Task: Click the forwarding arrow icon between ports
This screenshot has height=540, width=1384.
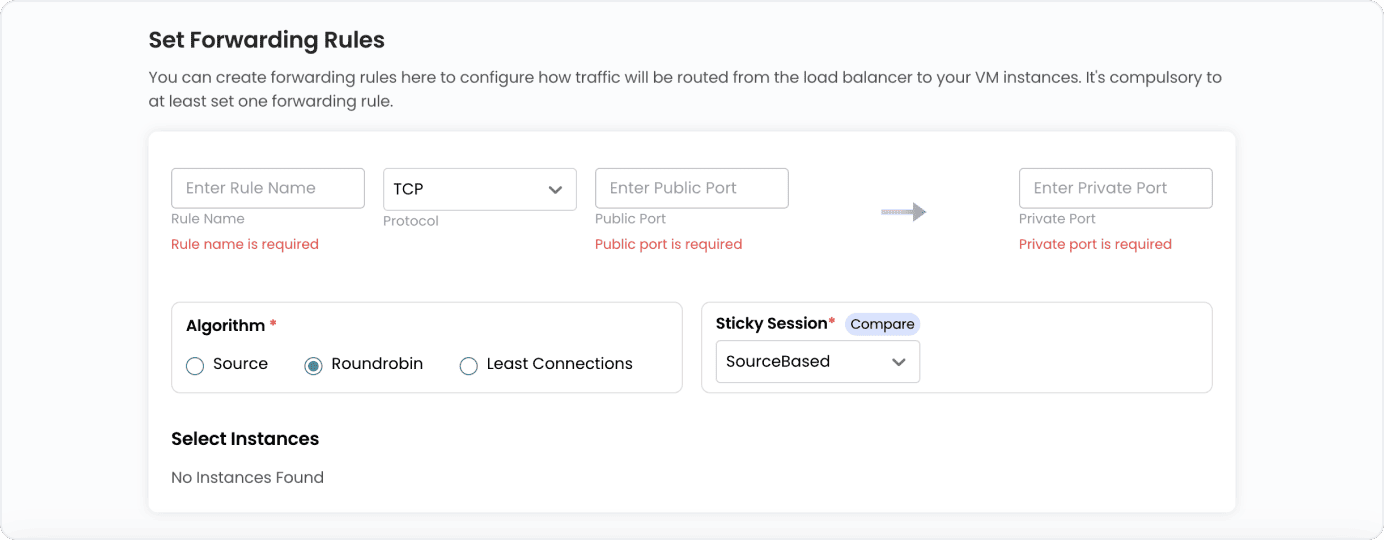Action: pyautogui.click(x=903, y=212)
